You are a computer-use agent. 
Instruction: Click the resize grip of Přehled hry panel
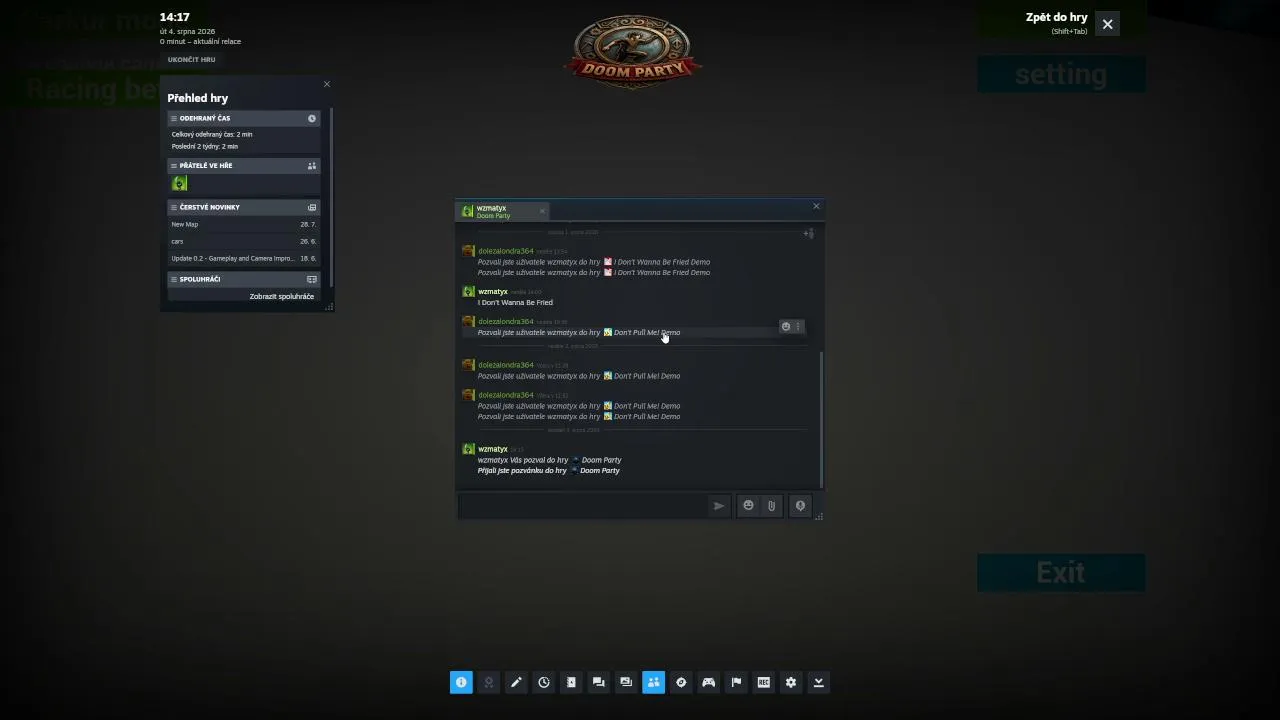[x=328, y=307]
